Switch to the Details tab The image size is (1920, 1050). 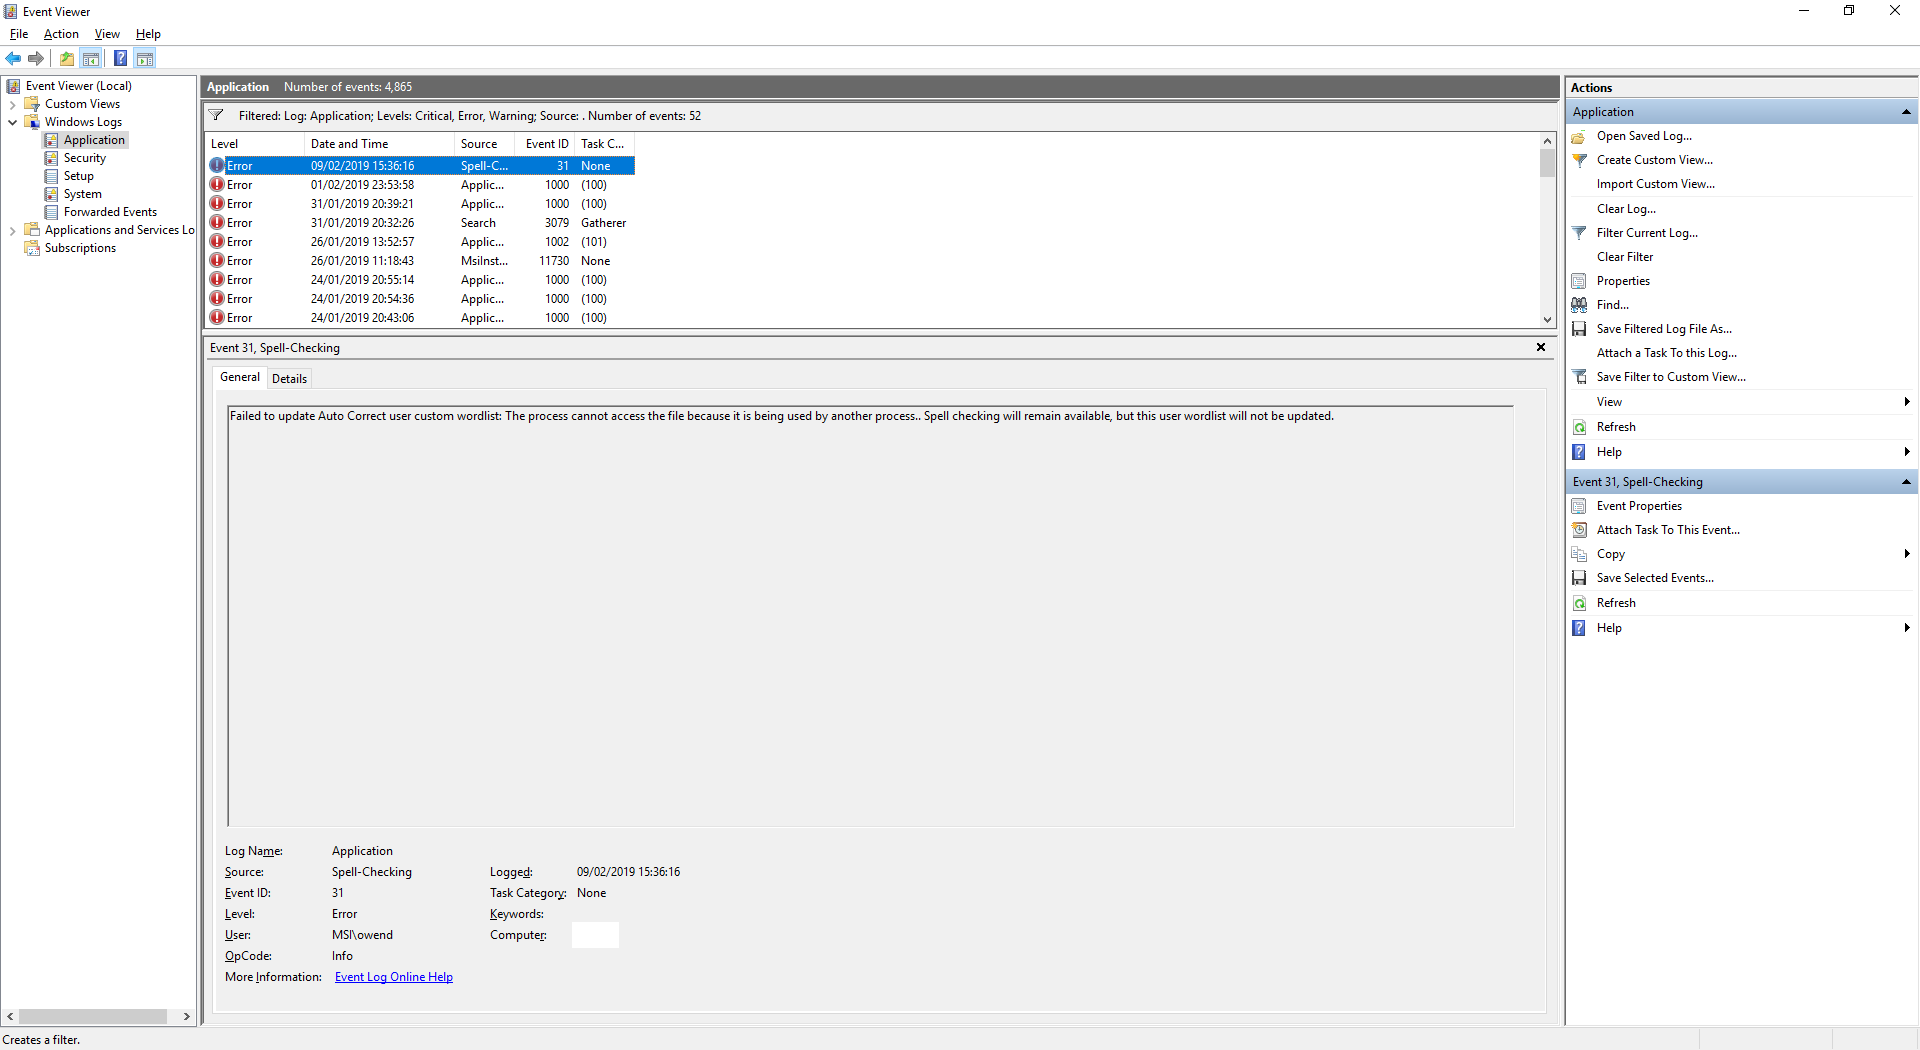point(289,379)
